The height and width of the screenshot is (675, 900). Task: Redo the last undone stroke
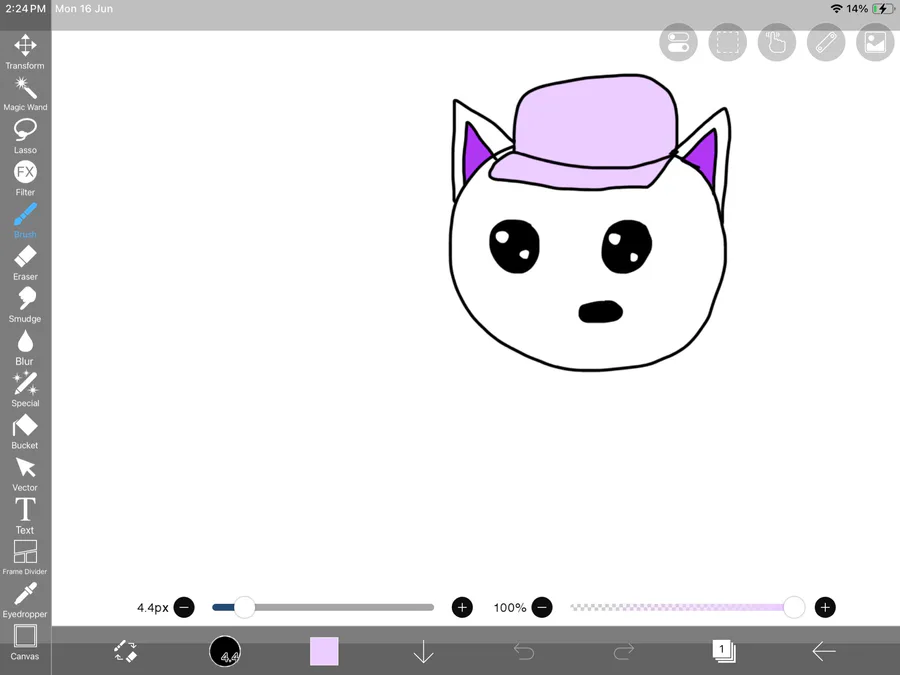[x=624, y=651]
